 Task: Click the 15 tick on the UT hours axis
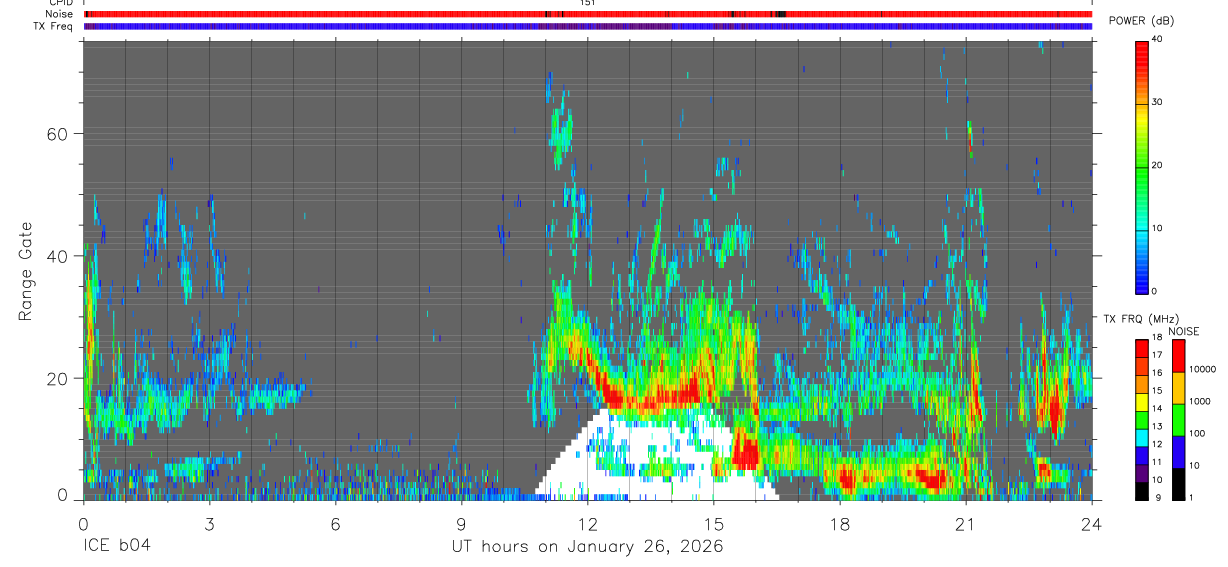click(713, 523)
